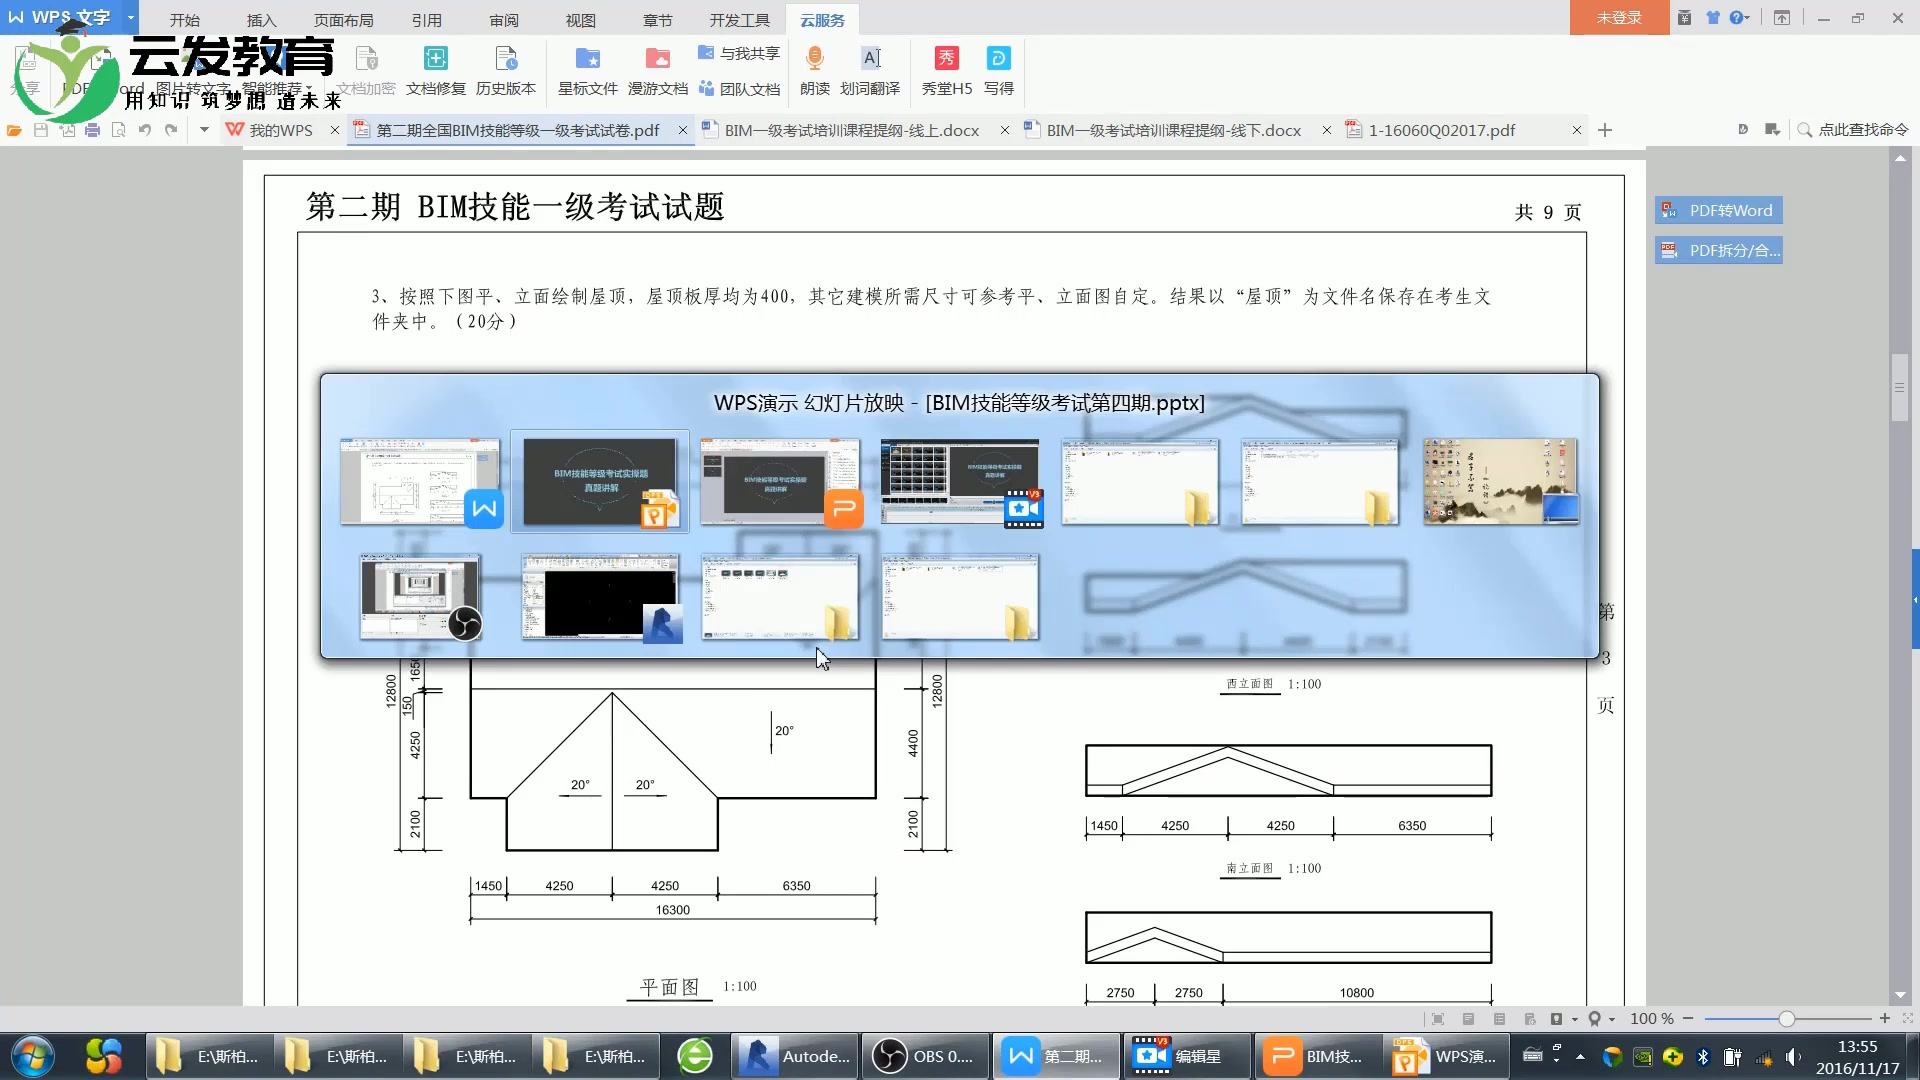Switch to the 审阅 ribbon tab

tap(503, 20)
